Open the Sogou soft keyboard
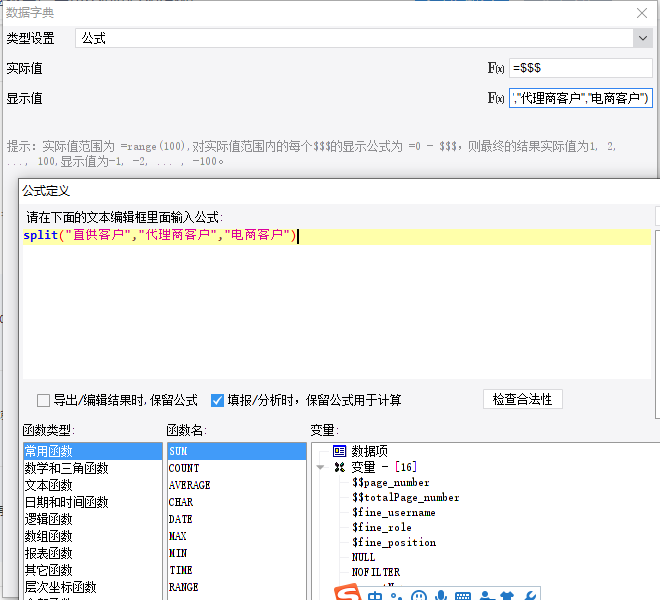Screen dimensions: 660x600 click(x=463, y=596)
